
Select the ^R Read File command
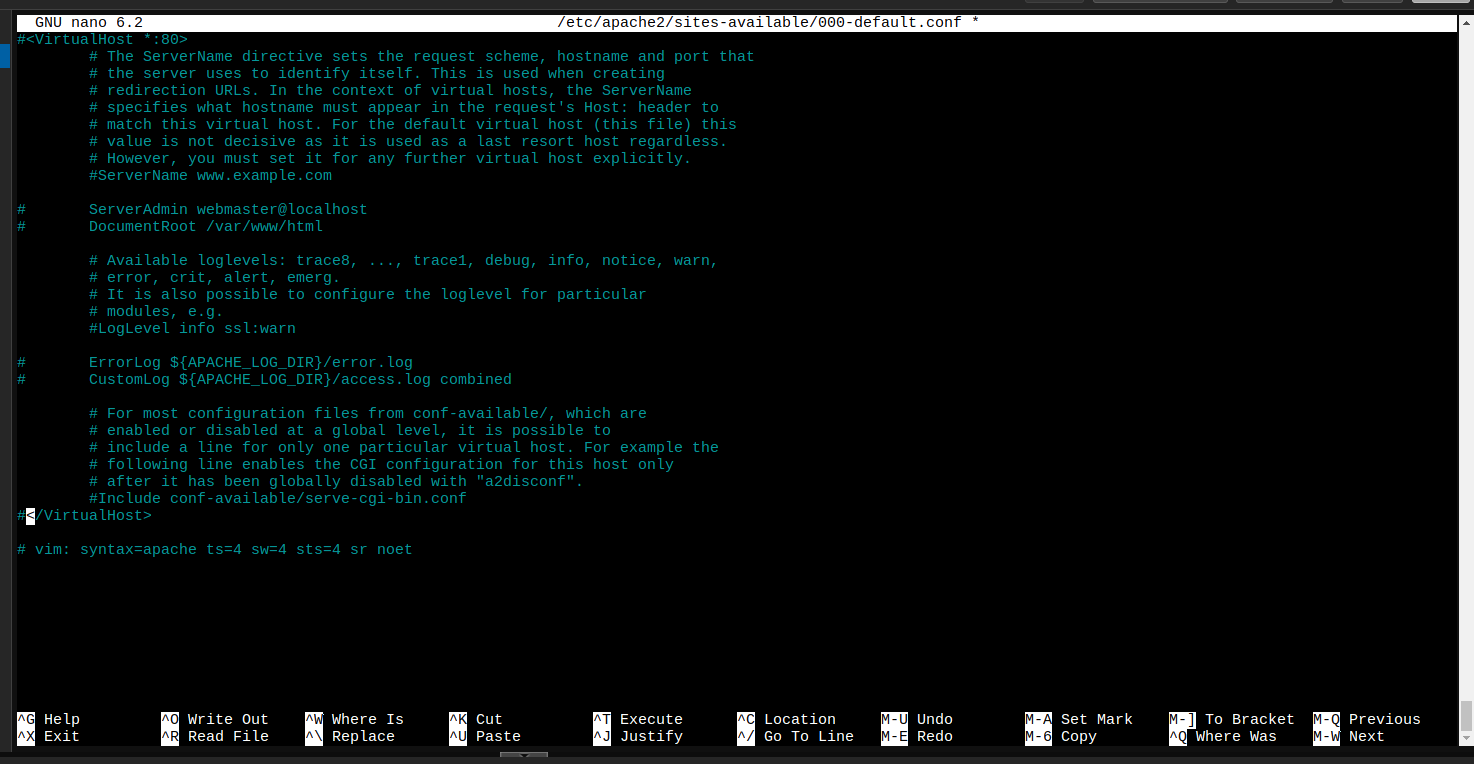pos(214,736)
